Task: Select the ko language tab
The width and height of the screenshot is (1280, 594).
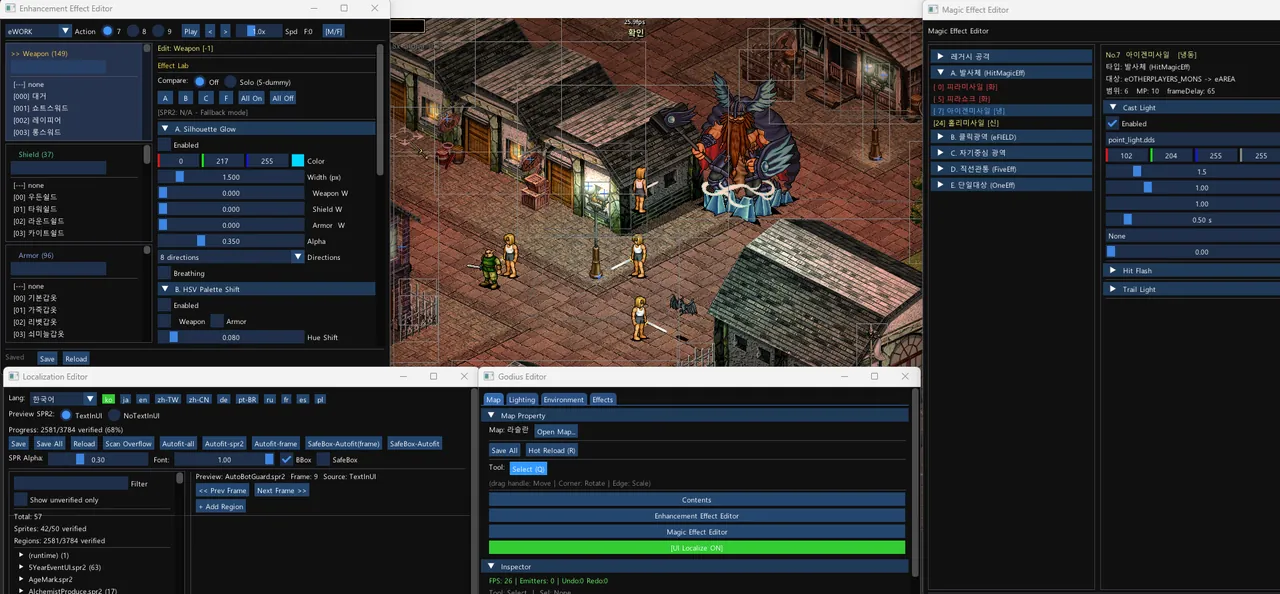Action: point(108,399)
